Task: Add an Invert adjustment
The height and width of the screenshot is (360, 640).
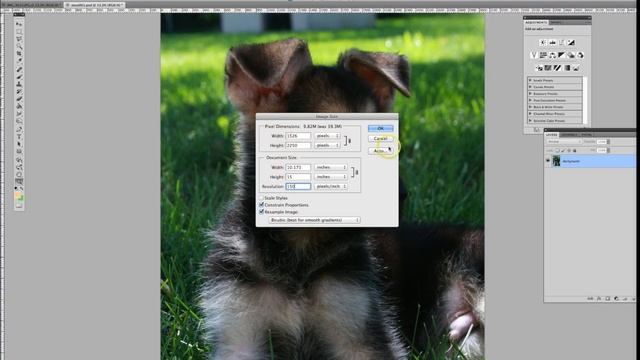Action: pos(540,68)
